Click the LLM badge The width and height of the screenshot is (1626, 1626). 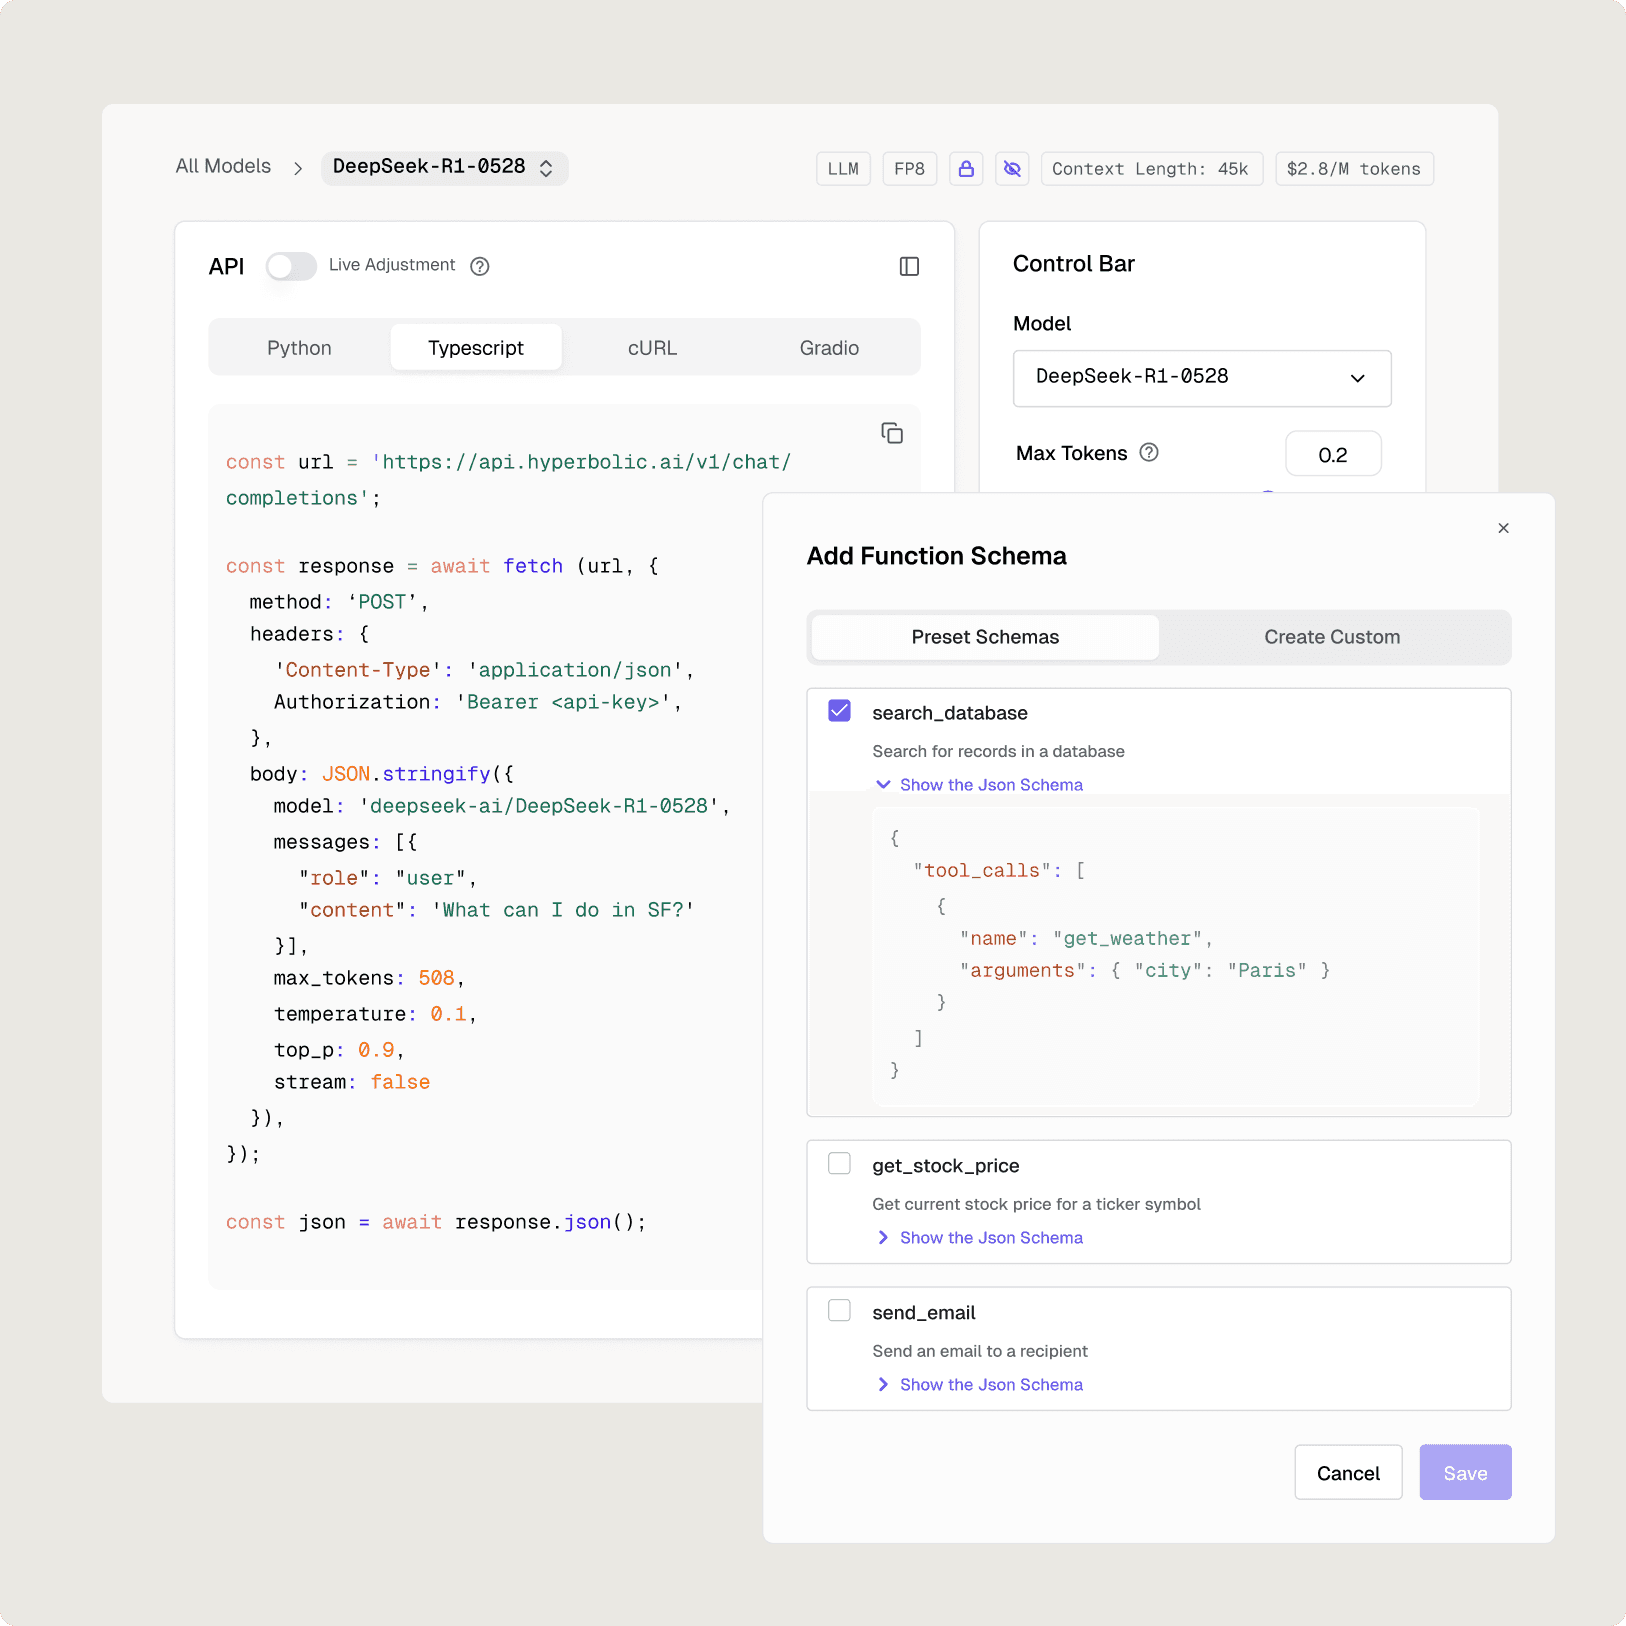point(843,169)
